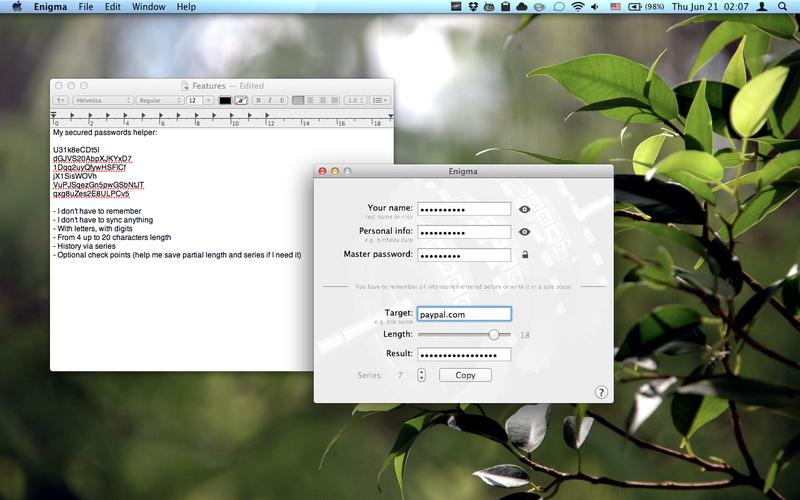This screenshot has height=500, width=800.
Task: Click the Copy button
Action: [x=465, y=375]
